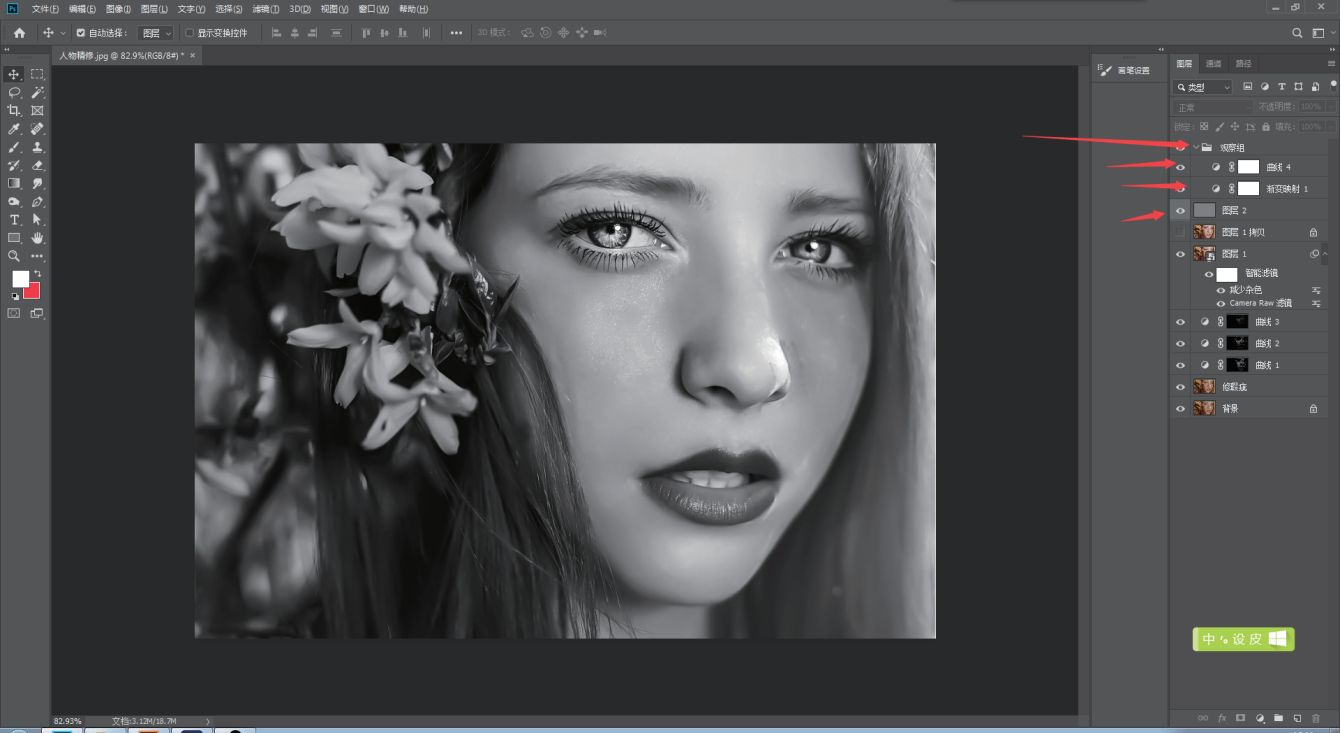Hide the 曲线 3 layer
The image size is (1341, 733).
tap(1180, 322)
